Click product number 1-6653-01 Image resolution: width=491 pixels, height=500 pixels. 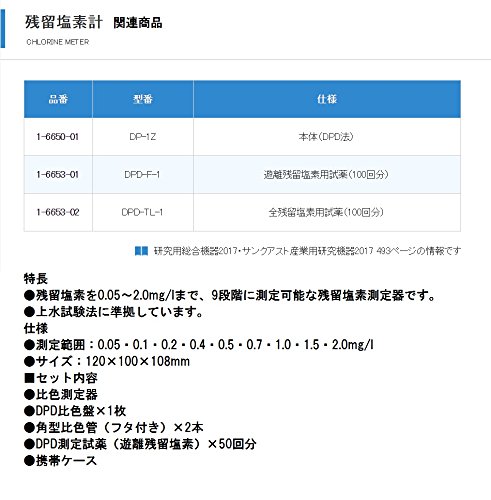[58, 174]
